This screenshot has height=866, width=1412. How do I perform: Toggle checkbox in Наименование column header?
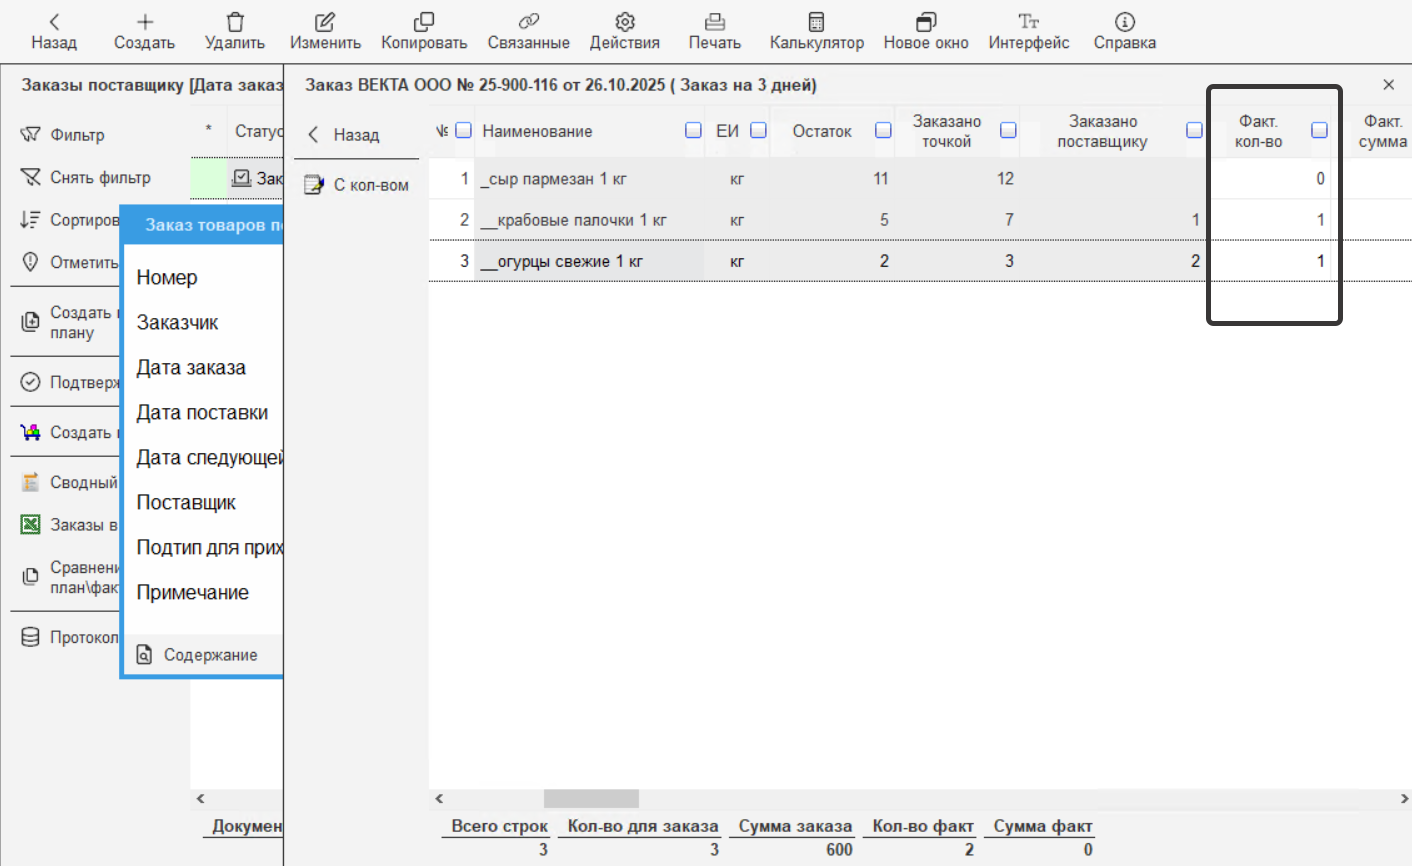coord(693,130)
